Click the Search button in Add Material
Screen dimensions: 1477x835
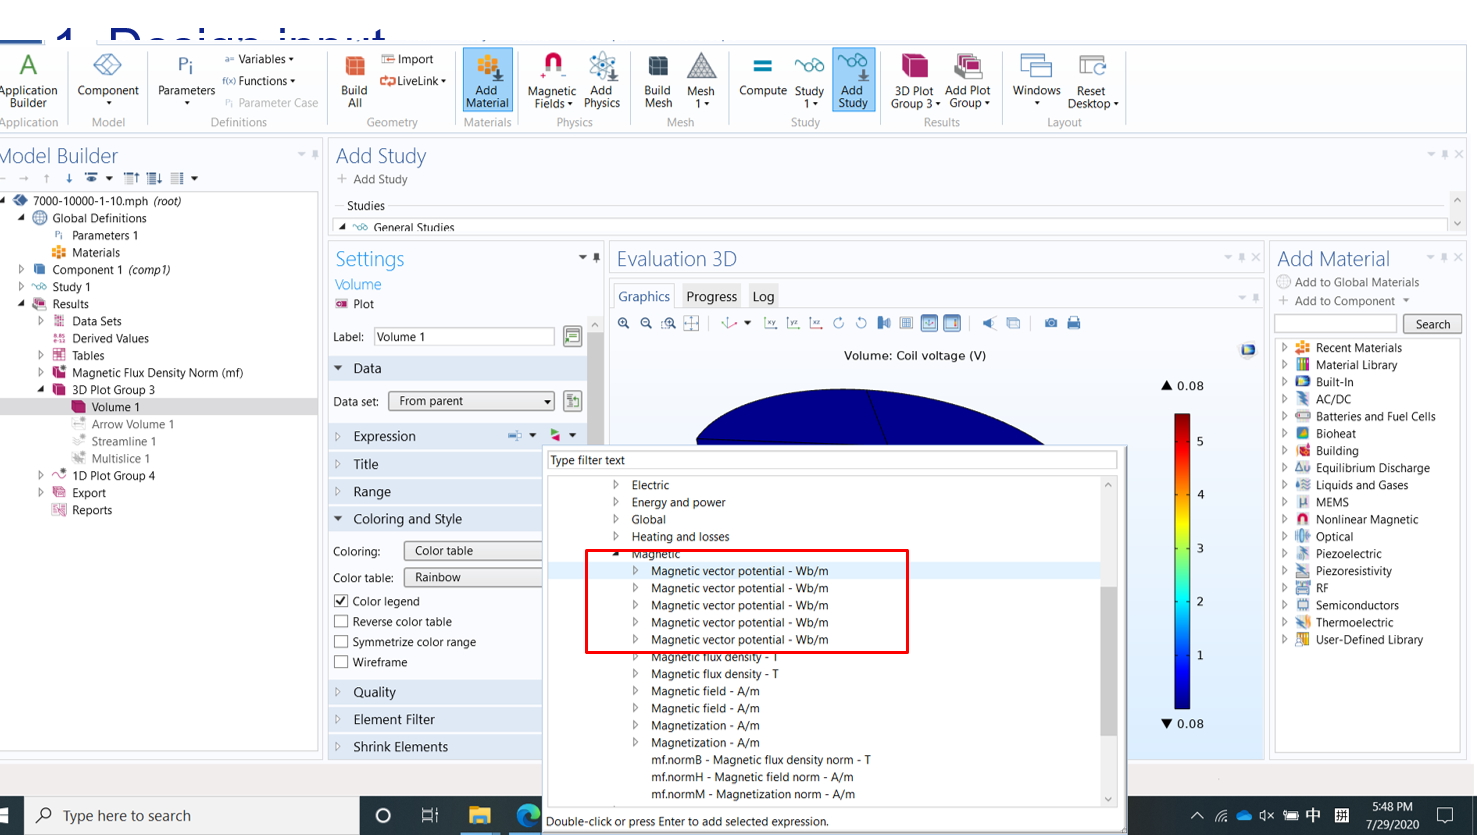pos(1432,324)
